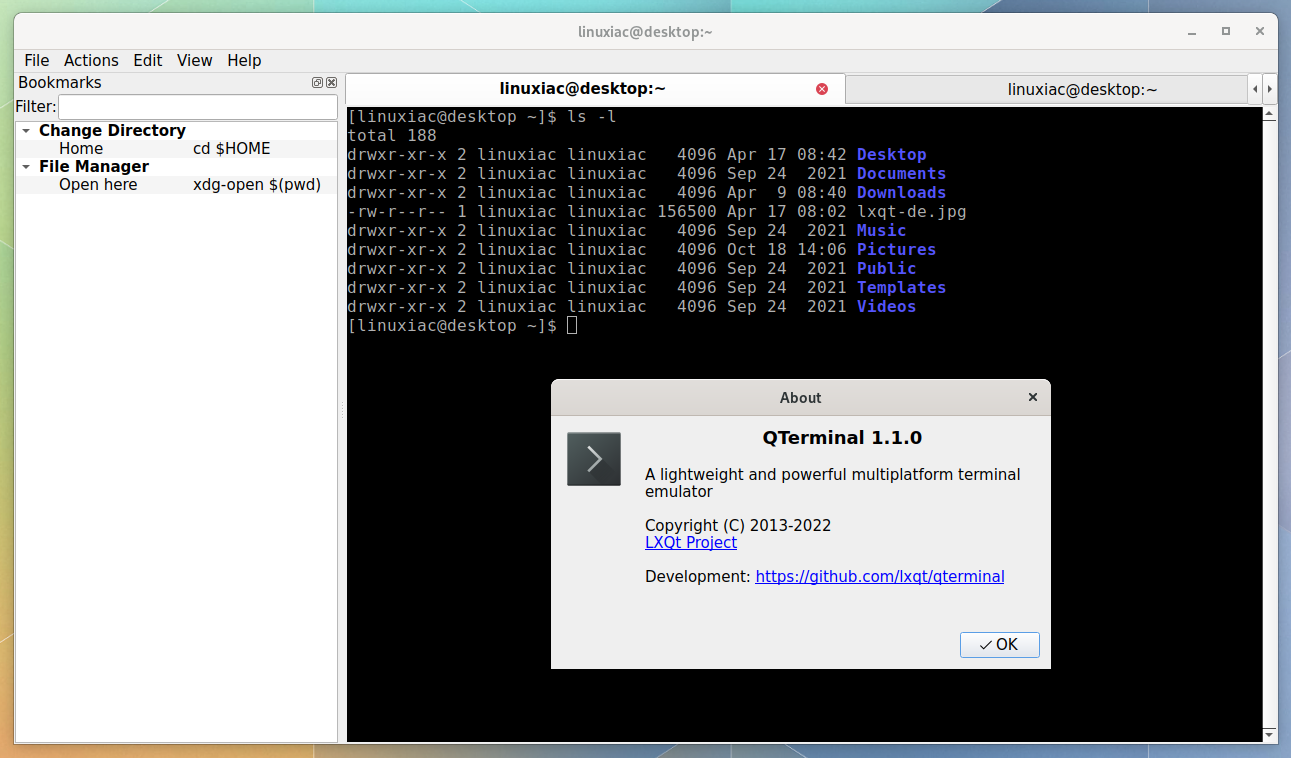Click the Copyright (C) 2013-2022 text
This screenshot has width=1291, height=758.
(x=738, y=525)
